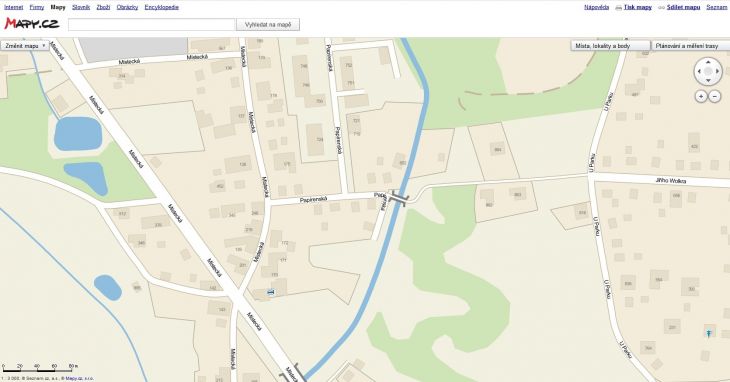Pan map north using compass up arrow
The image size is (730, 382).
point(708,62)
